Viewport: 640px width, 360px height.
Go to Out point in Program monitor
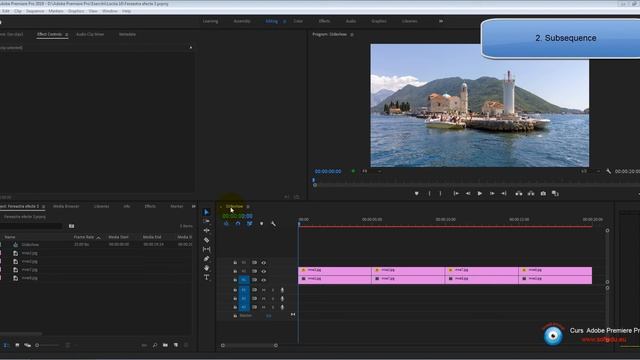pyautogui.click(x=504, y=193)
